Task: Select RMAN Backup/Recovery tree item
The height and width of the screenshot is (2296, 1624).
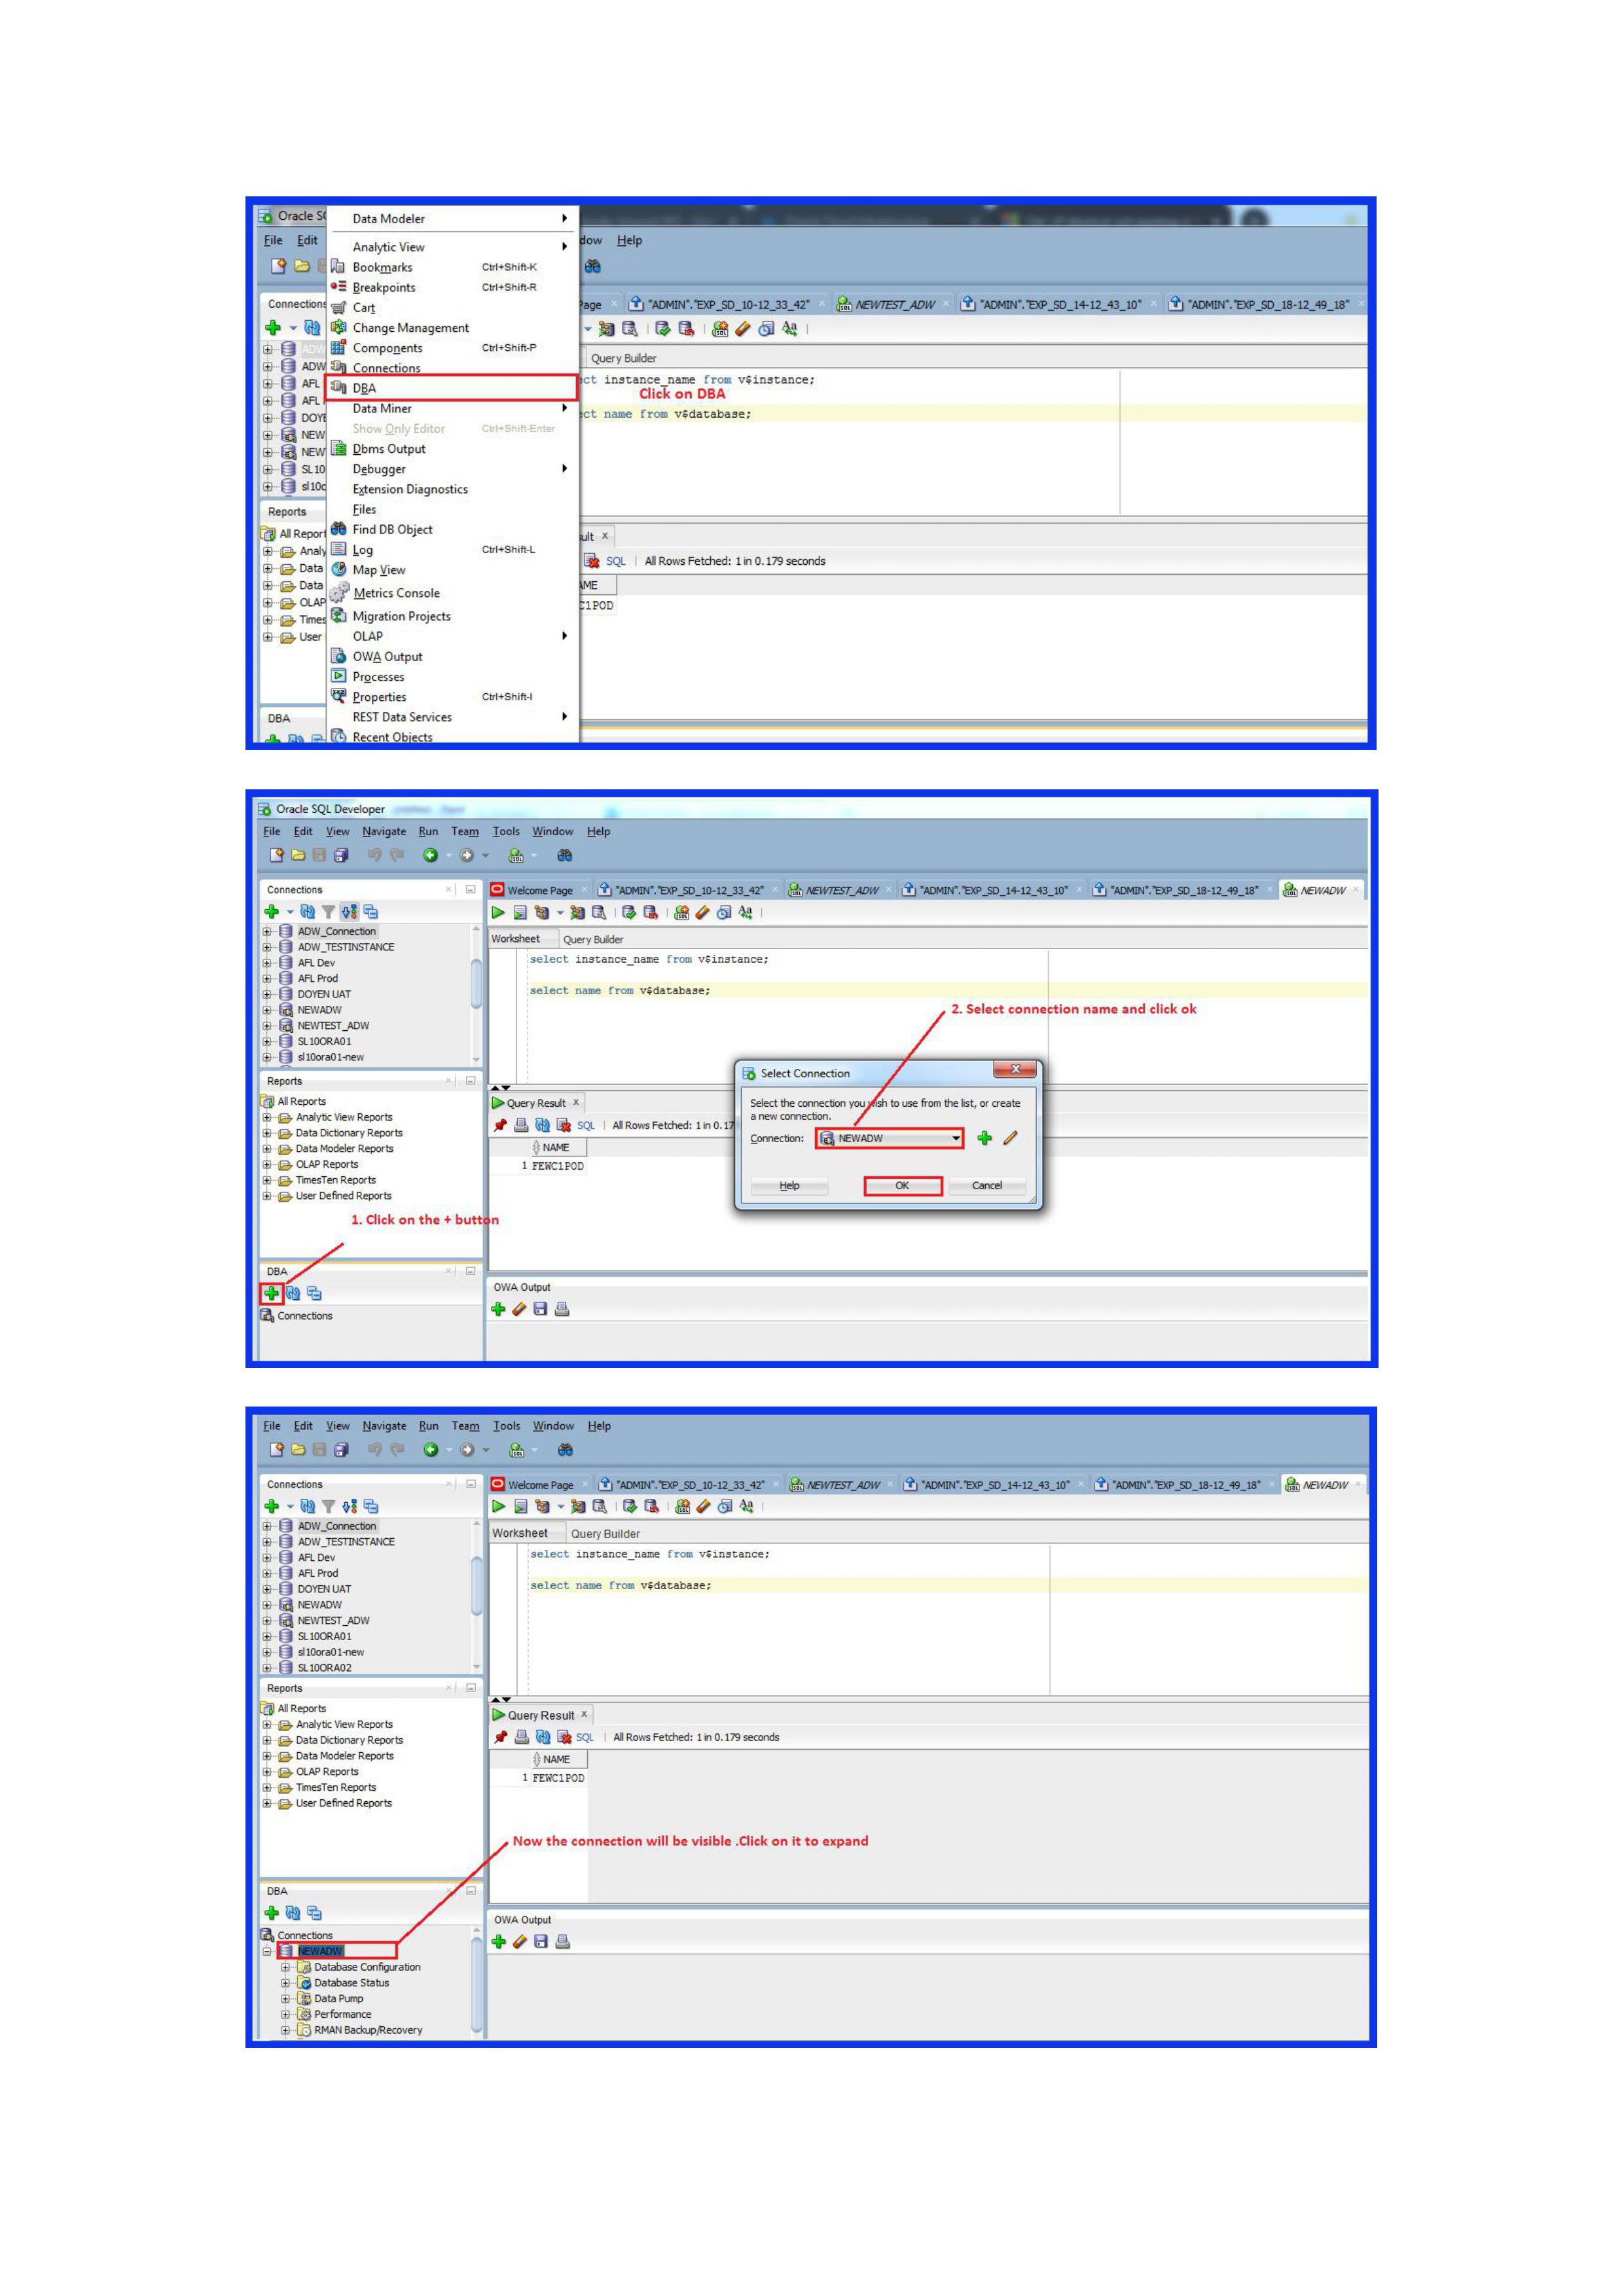Action: [x=368, y=2030]
